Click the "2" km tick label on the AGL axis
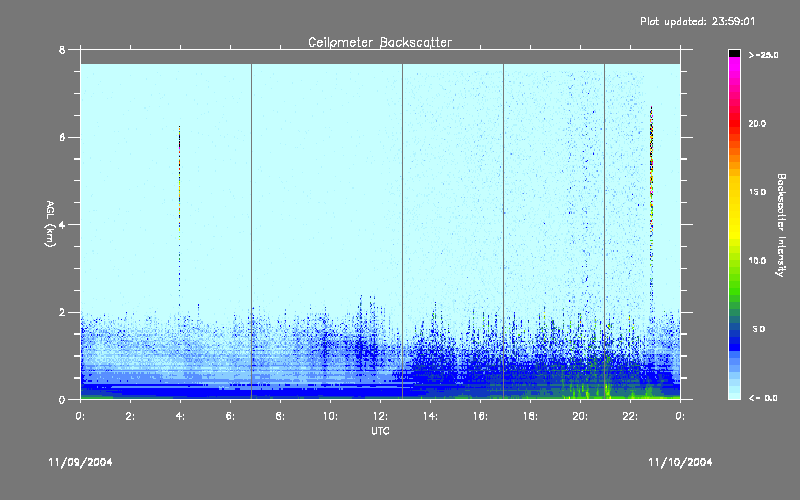The image size is (800, 500). point(62,312)
